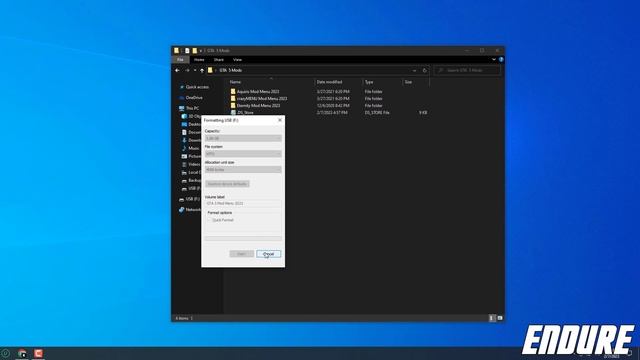640x360 pixels.
Task: Expand the address bar history dropdown
Action: 414,70
